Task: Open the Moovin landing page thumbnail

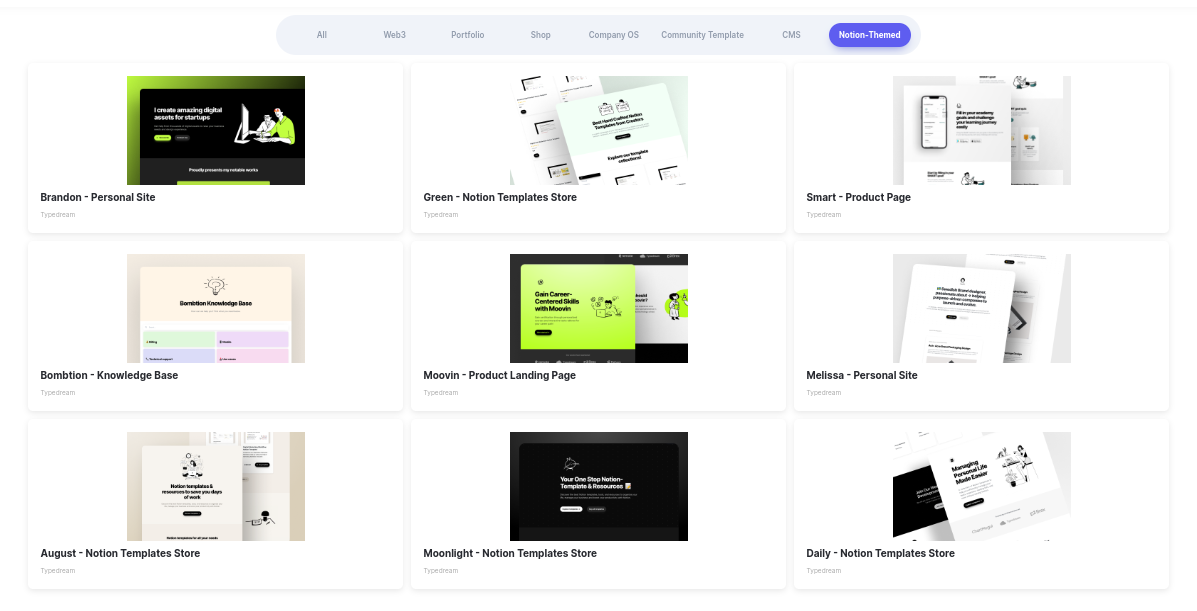Action: (x=598, y=309)
